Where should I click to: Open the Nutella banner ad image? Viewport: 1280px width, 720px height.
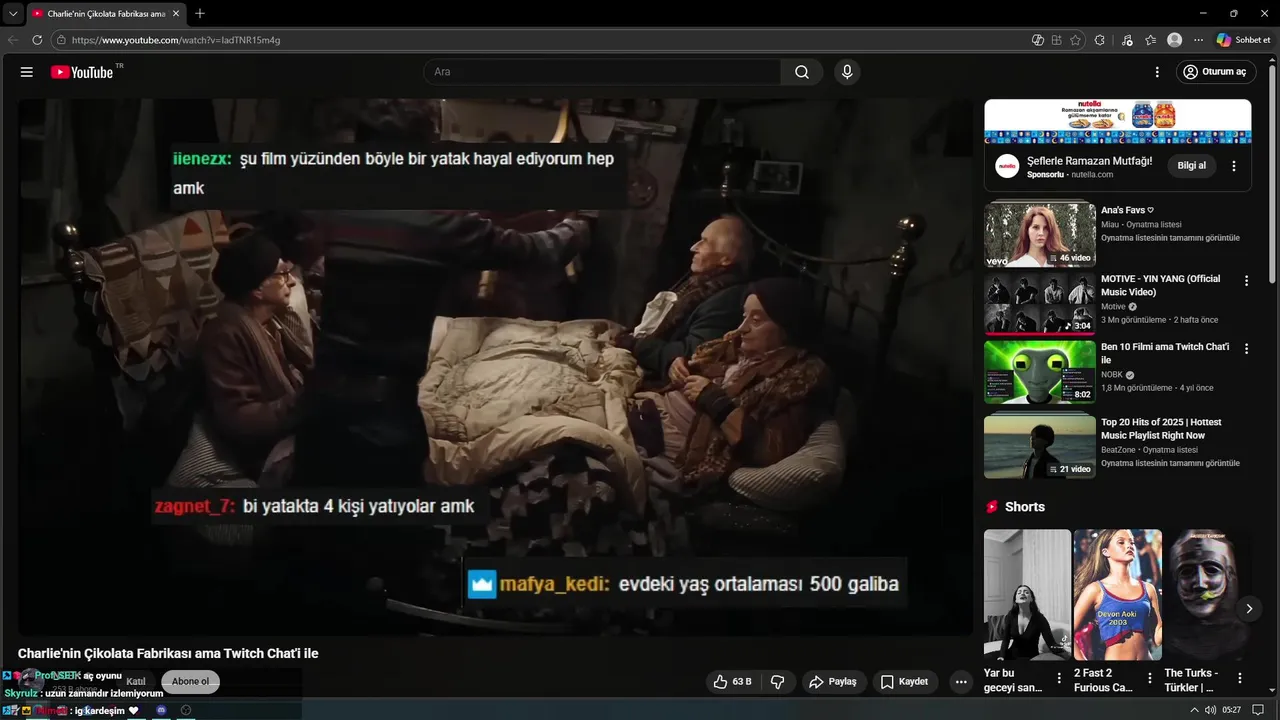(x=1118, y=121)
